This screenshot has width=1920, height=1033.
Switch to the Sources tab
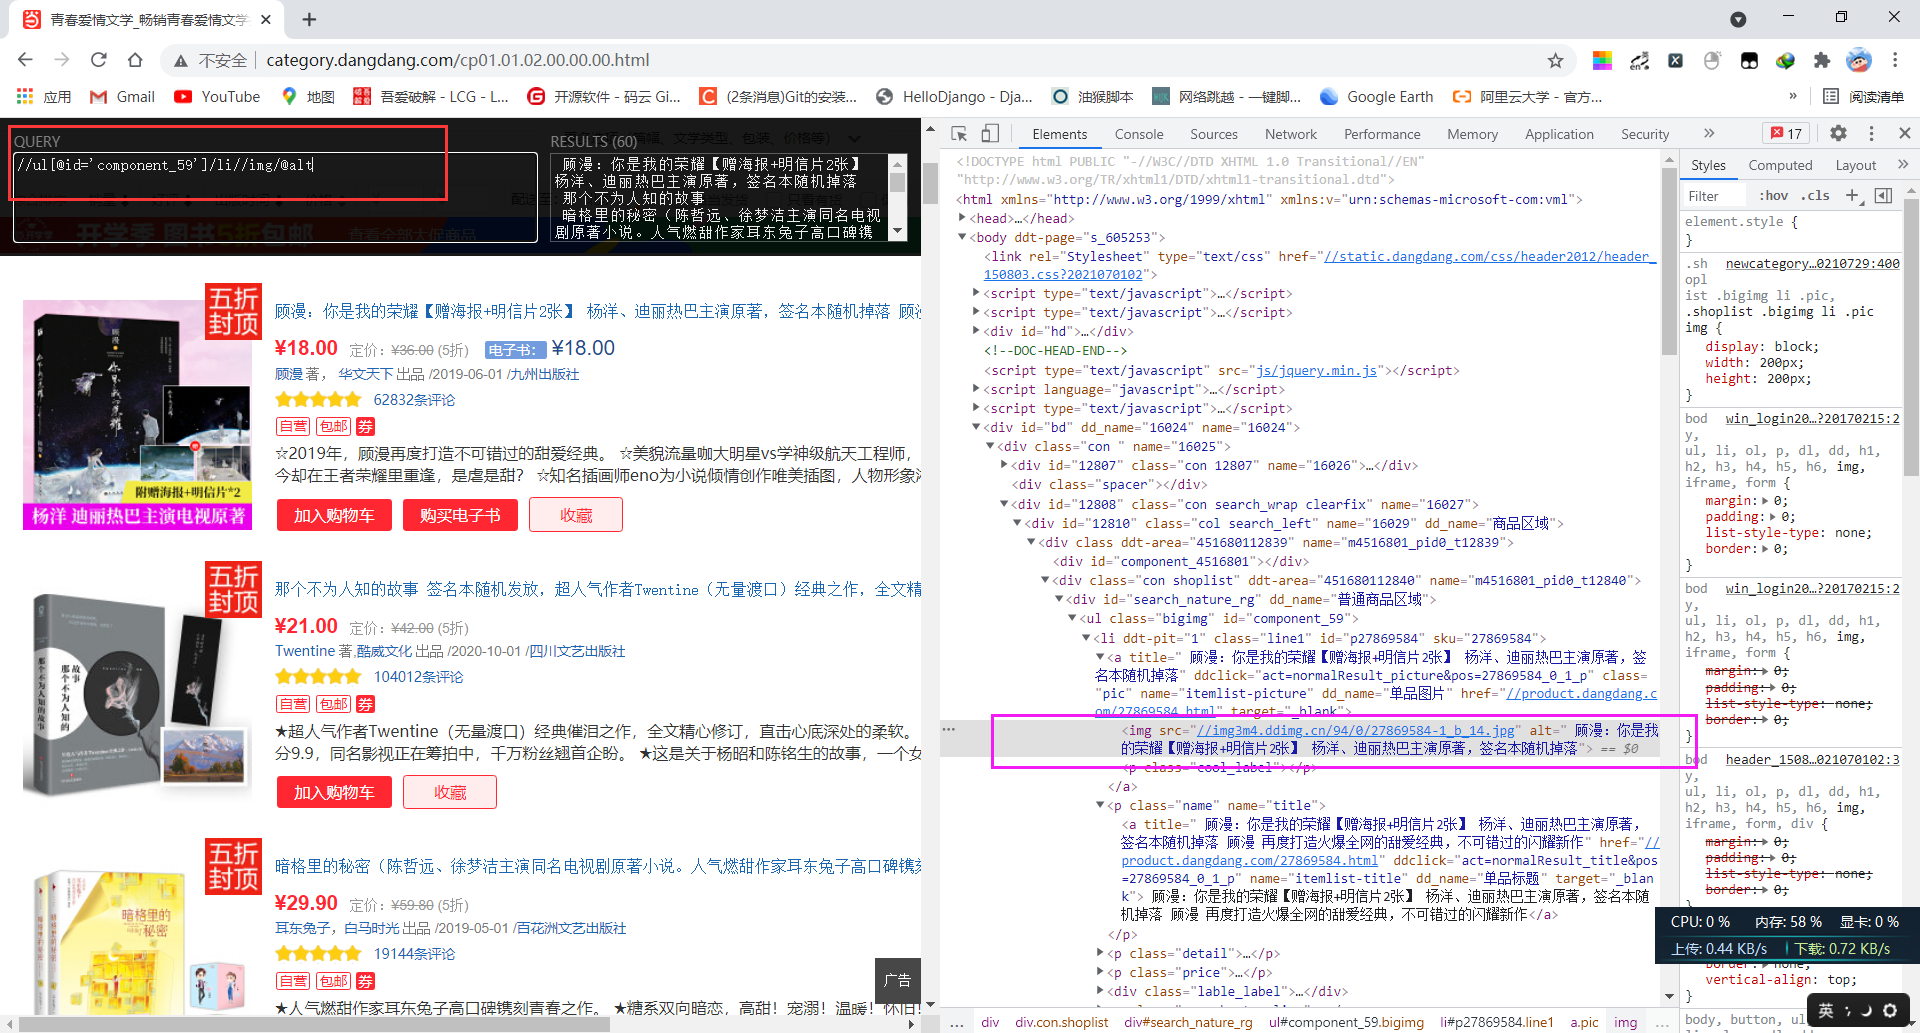tap(1214, 134)
